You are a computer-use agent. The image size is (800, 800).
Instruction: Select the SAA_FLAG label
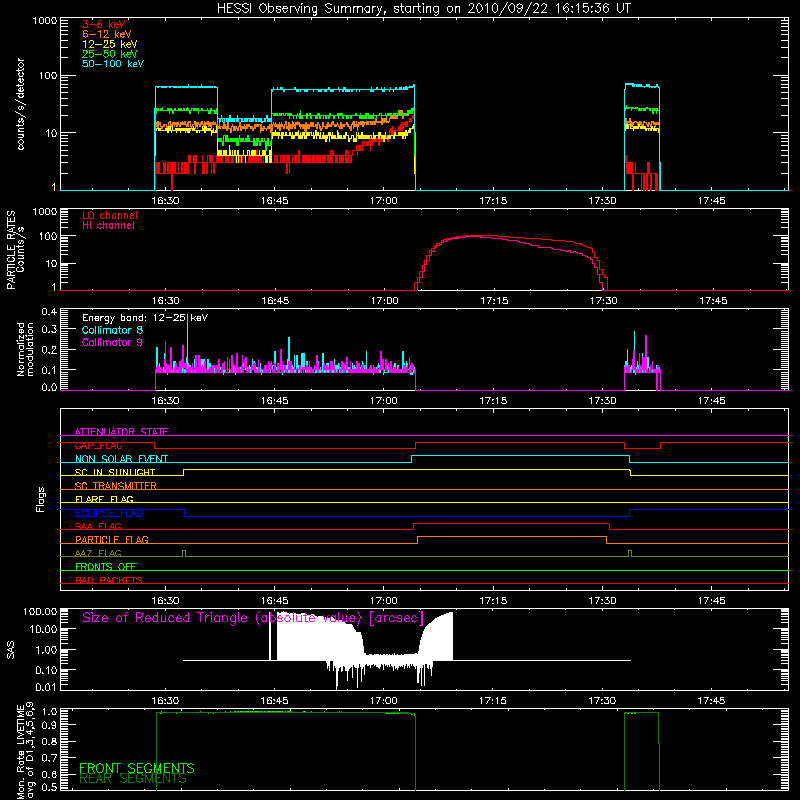pos(98,526)
